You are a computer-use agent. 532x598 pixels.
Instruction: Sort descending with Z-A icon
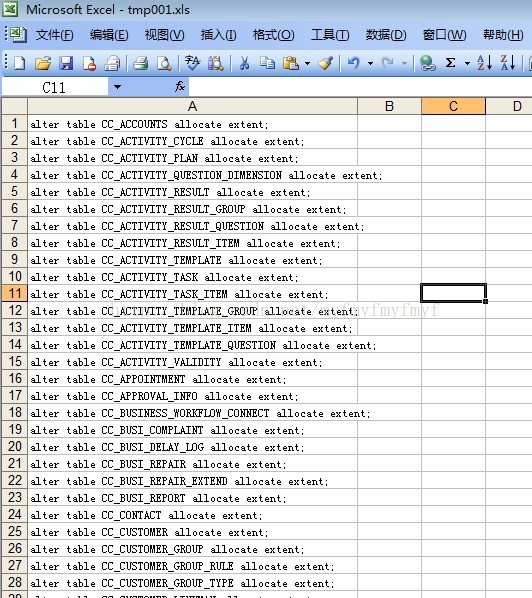508,63
